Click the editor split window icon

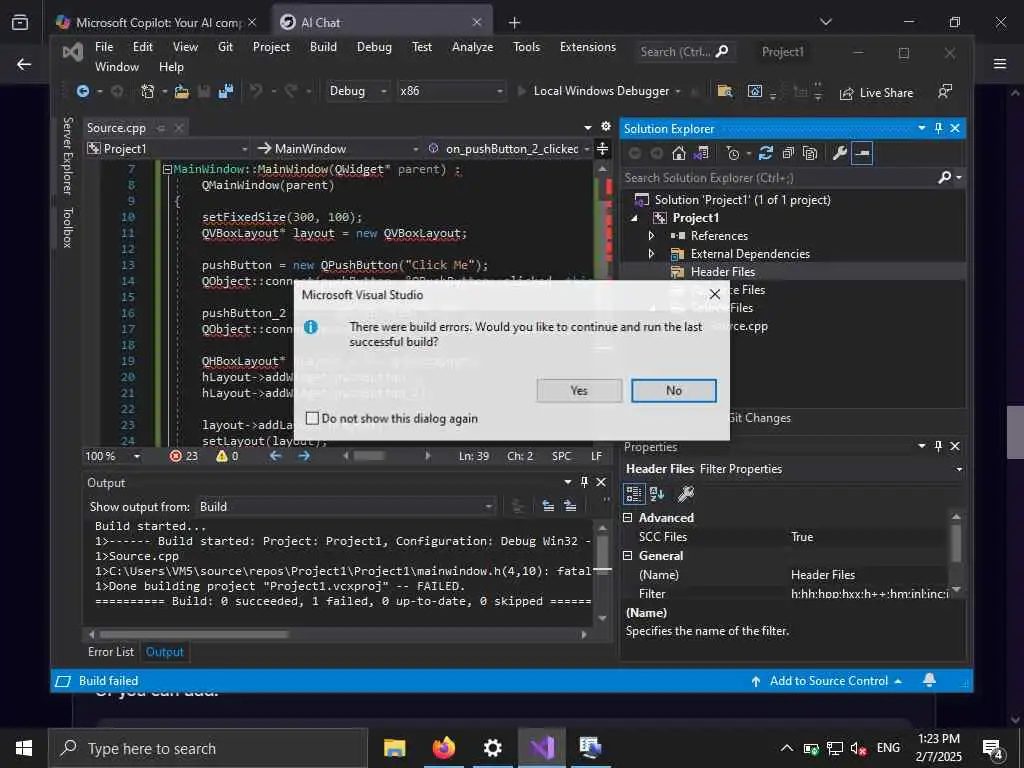(602, 149)
